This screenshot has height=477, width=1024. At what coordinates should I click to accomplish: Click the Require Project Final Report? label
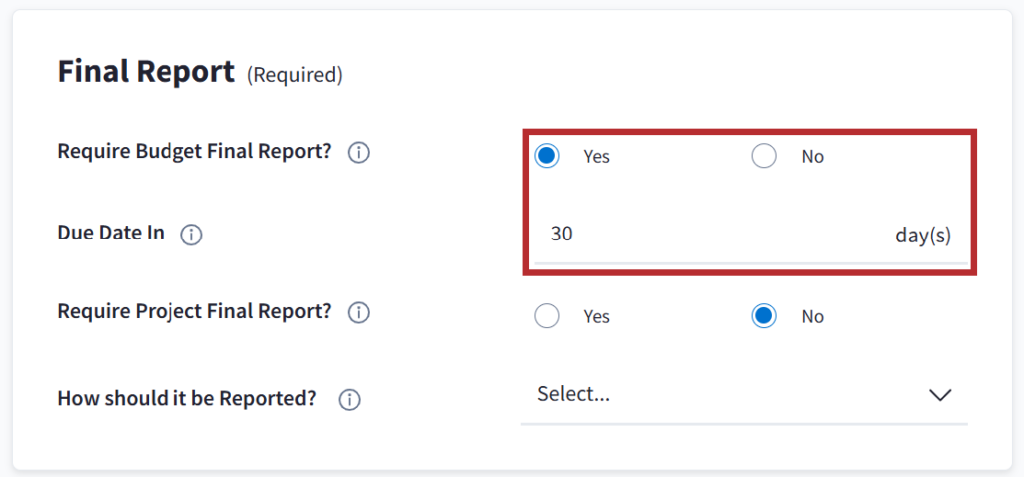[x=194, y=311]
